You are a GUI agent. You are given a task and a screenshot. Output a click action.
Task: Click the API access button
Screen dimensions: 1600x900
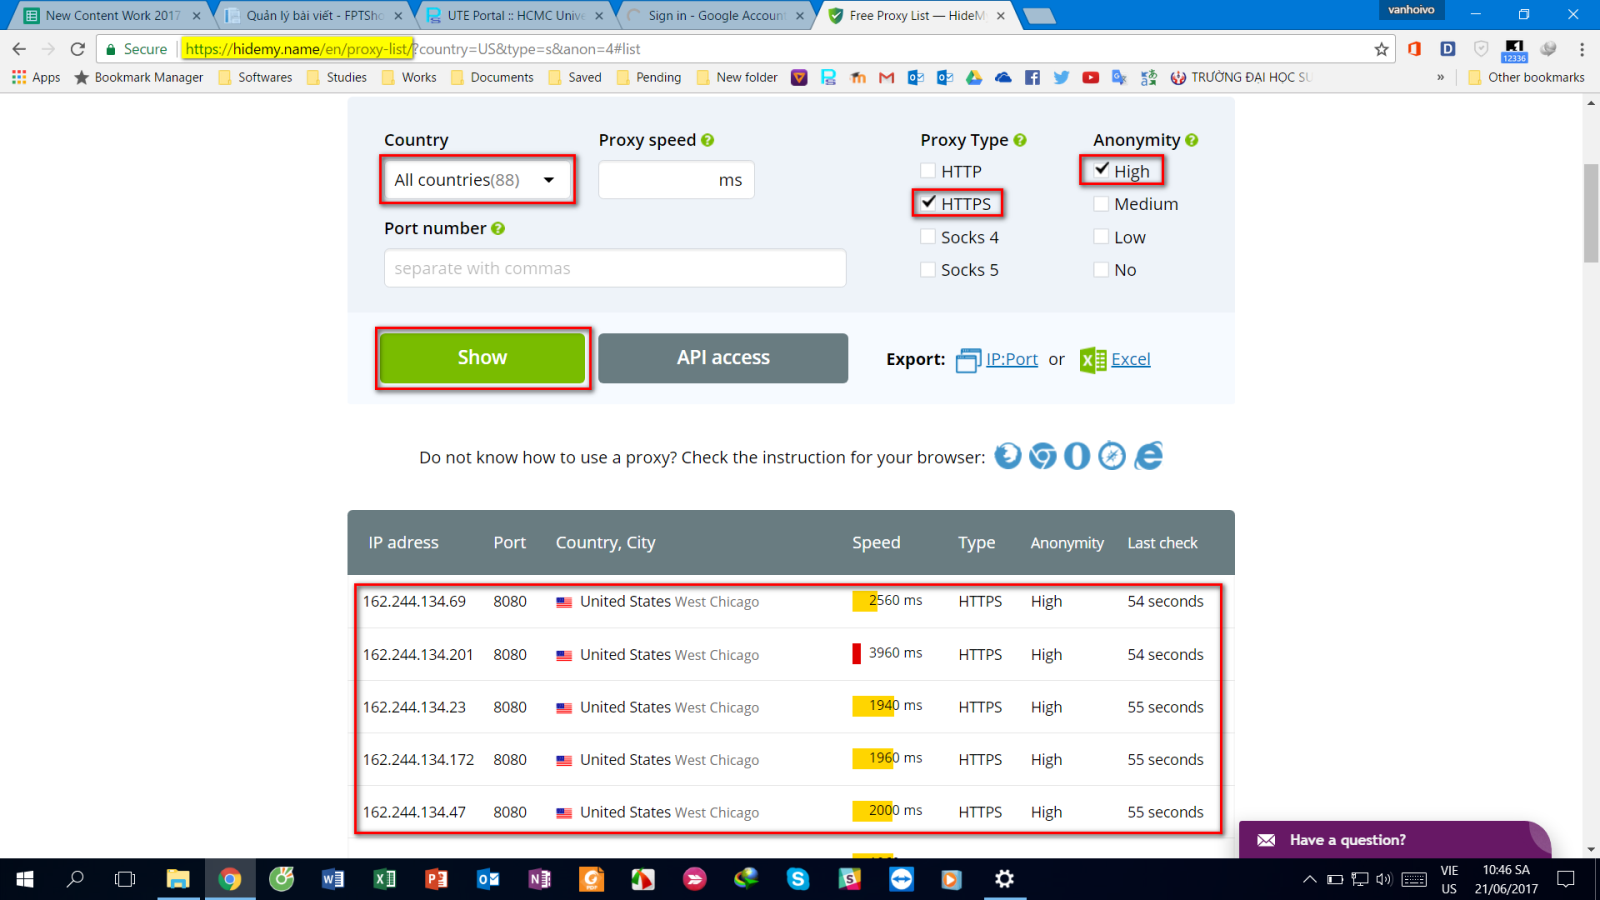(722, 357)
